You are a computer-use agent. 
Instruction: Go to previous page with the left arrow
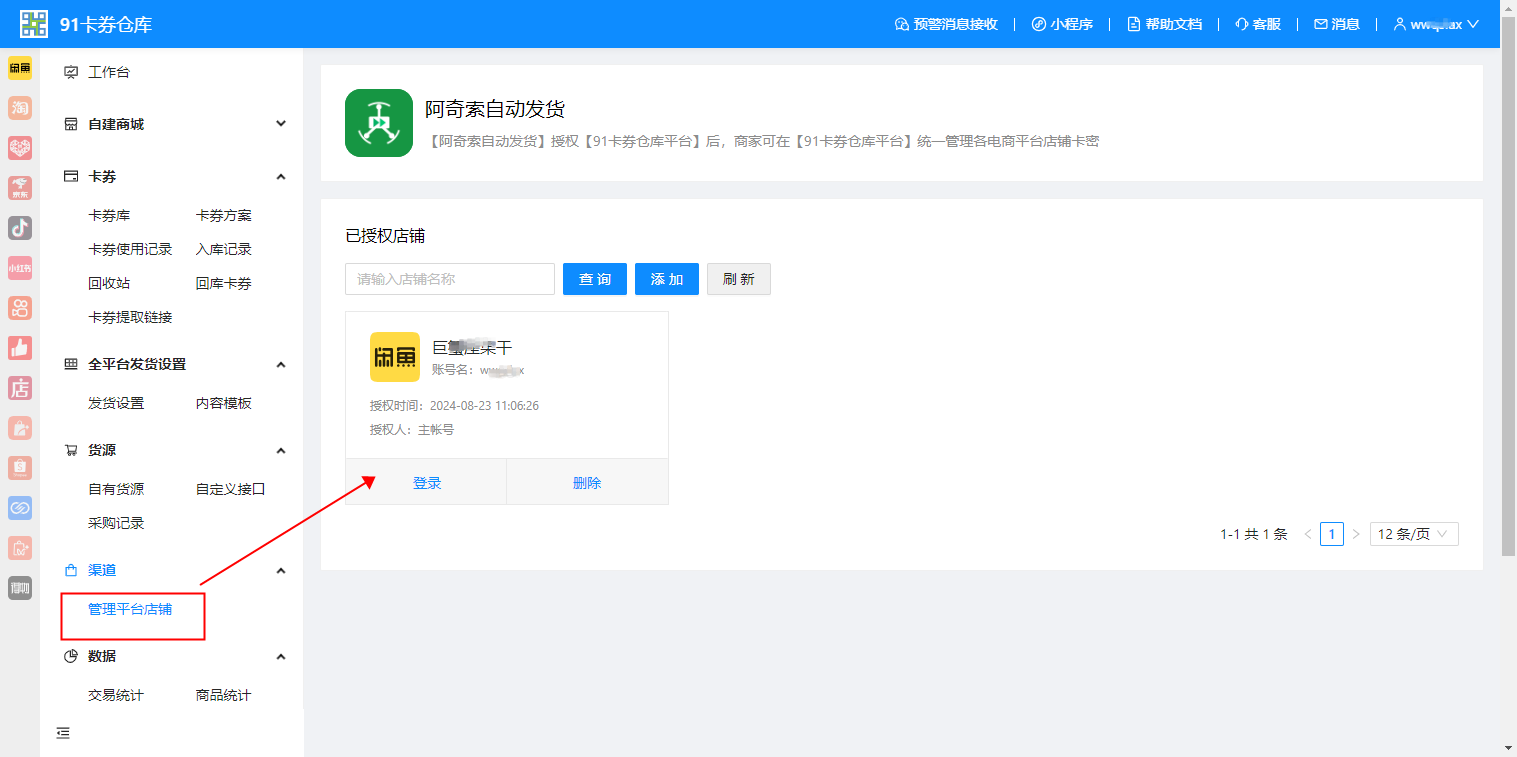point(1308,534)
